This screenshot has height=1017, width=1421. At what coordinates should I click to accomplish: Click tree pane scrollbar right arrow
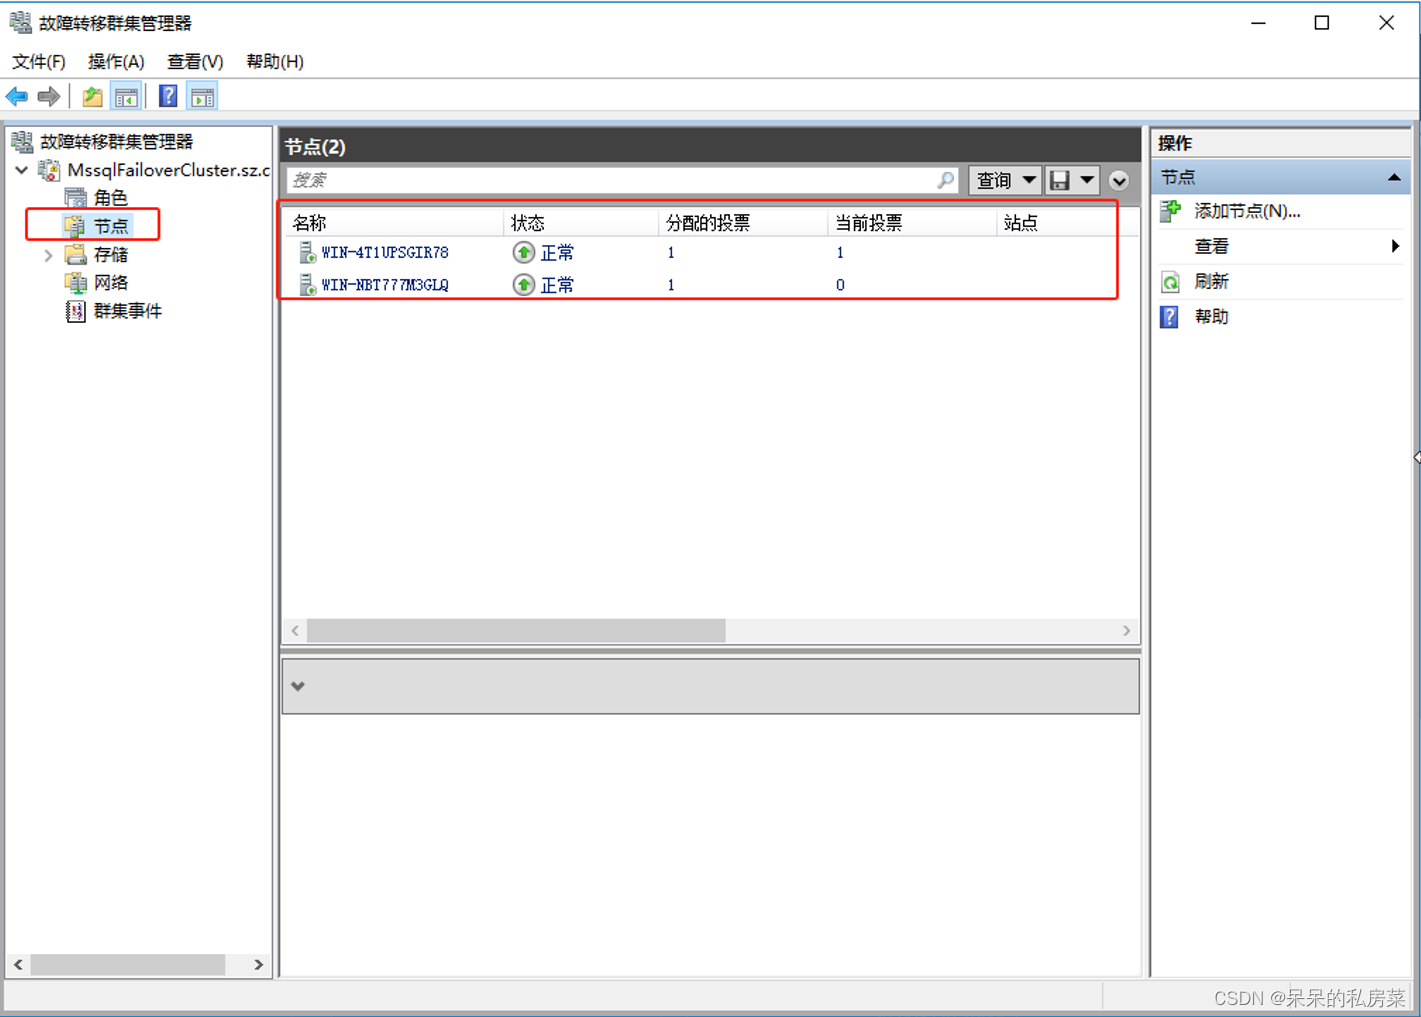coord(258,965)
